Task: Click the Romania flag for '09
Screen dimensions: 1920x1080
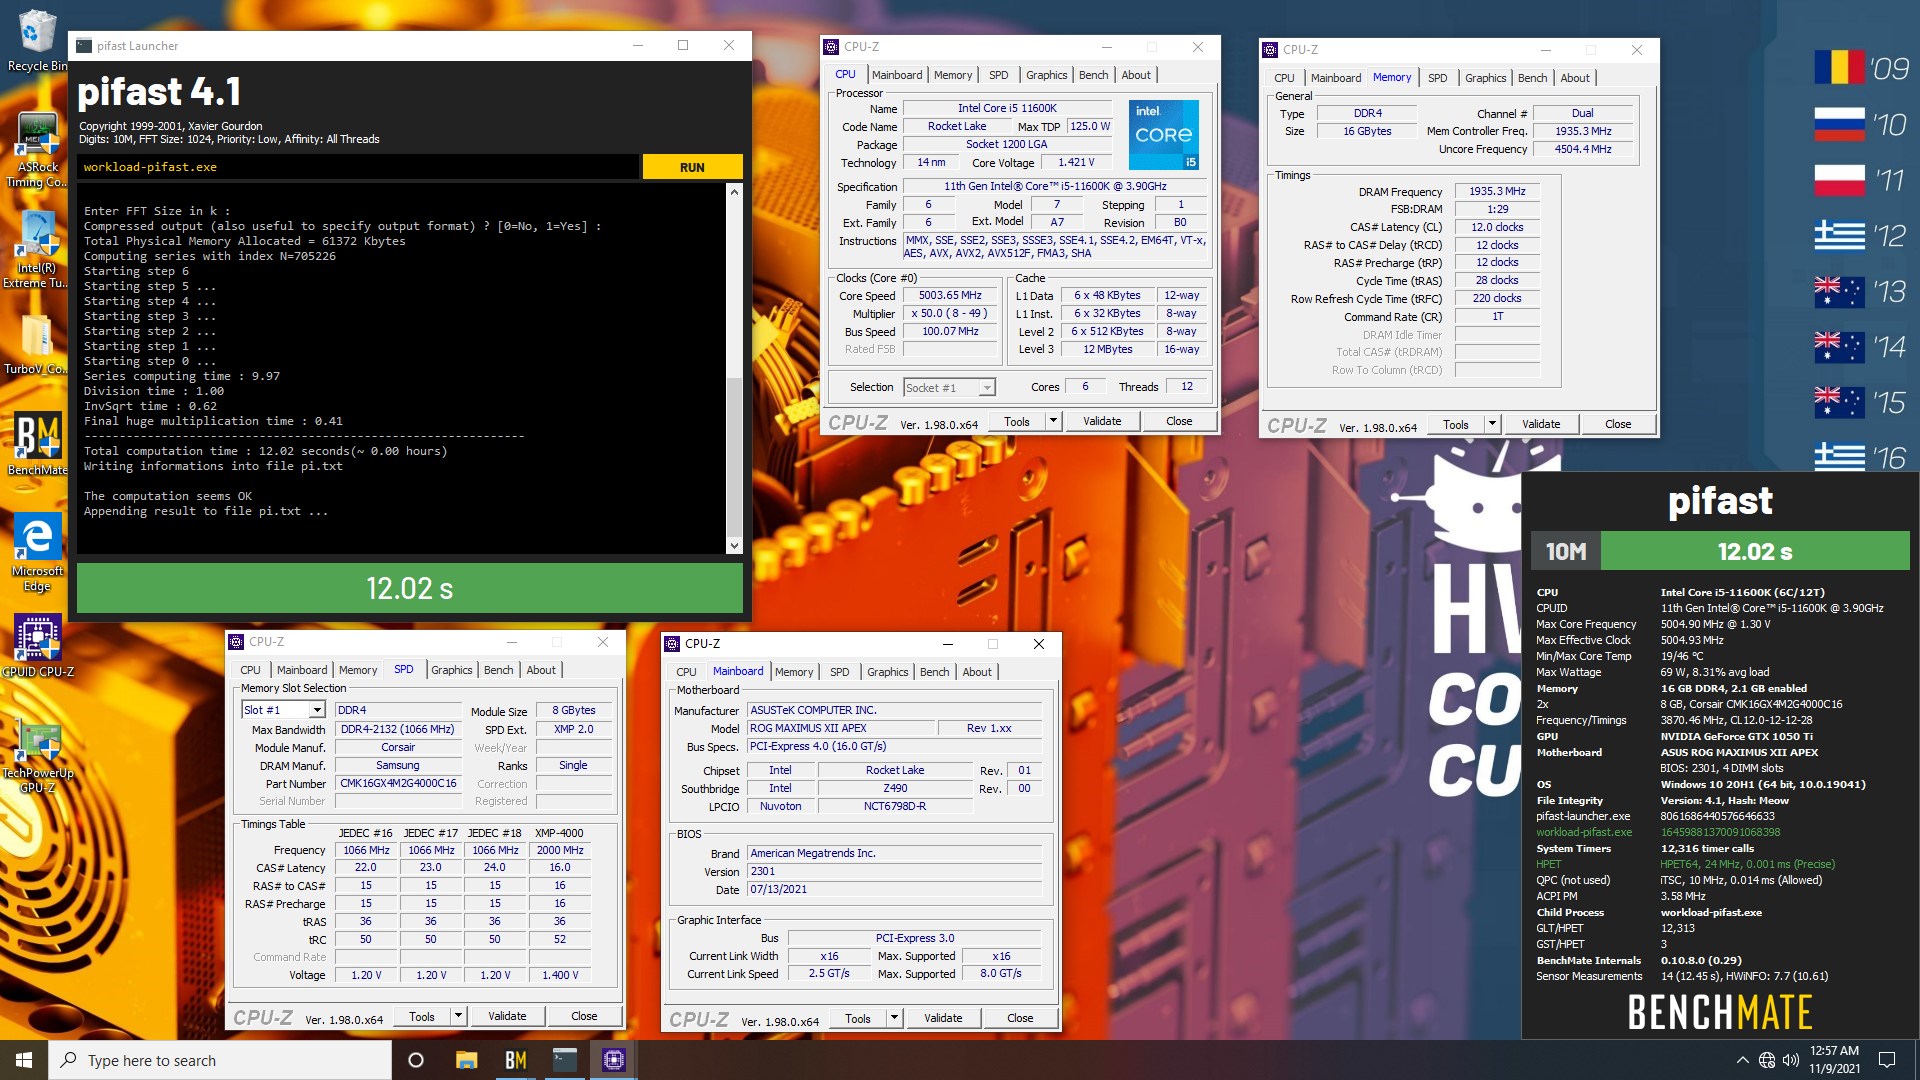Action: click(x=1840, y=68)
